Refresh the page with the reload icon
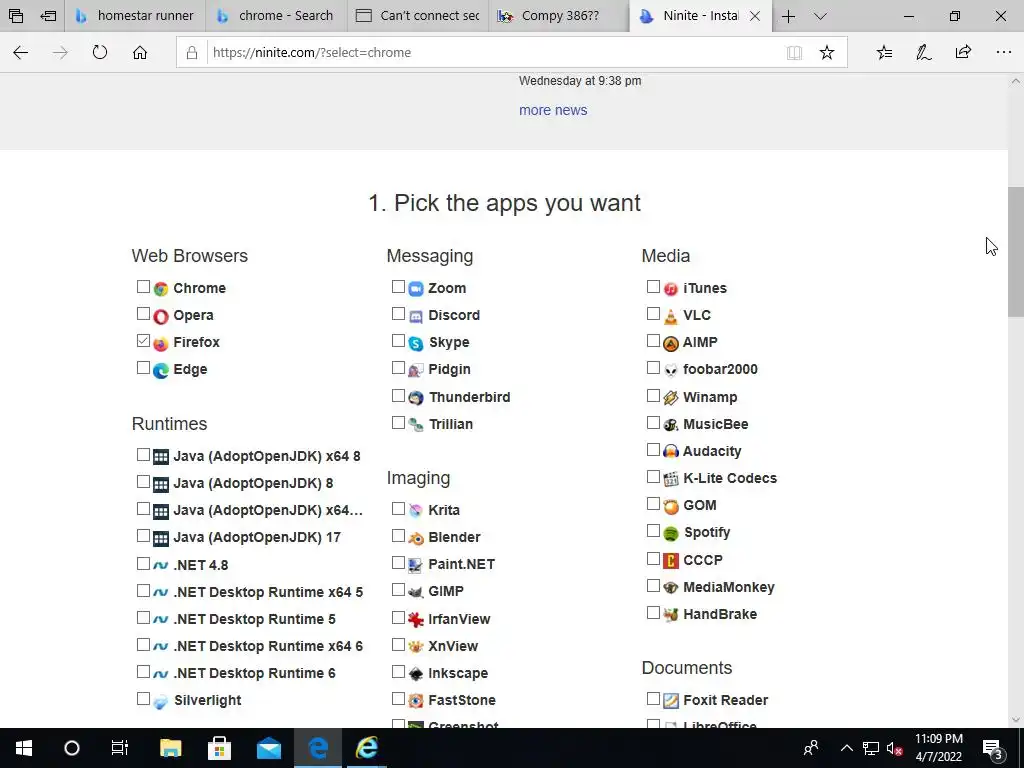The image size is (1024, 768). 100,52
